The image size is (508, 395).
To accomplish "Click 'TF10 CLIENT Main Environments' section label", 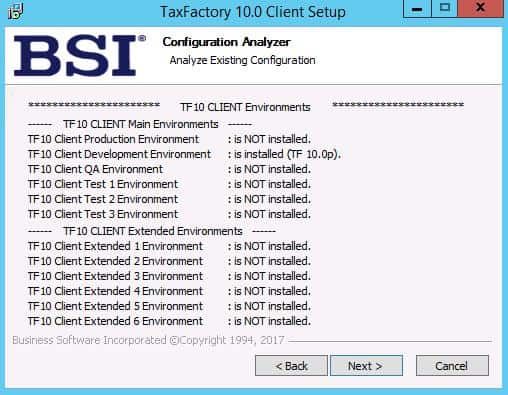I will (x=141, y=124).
